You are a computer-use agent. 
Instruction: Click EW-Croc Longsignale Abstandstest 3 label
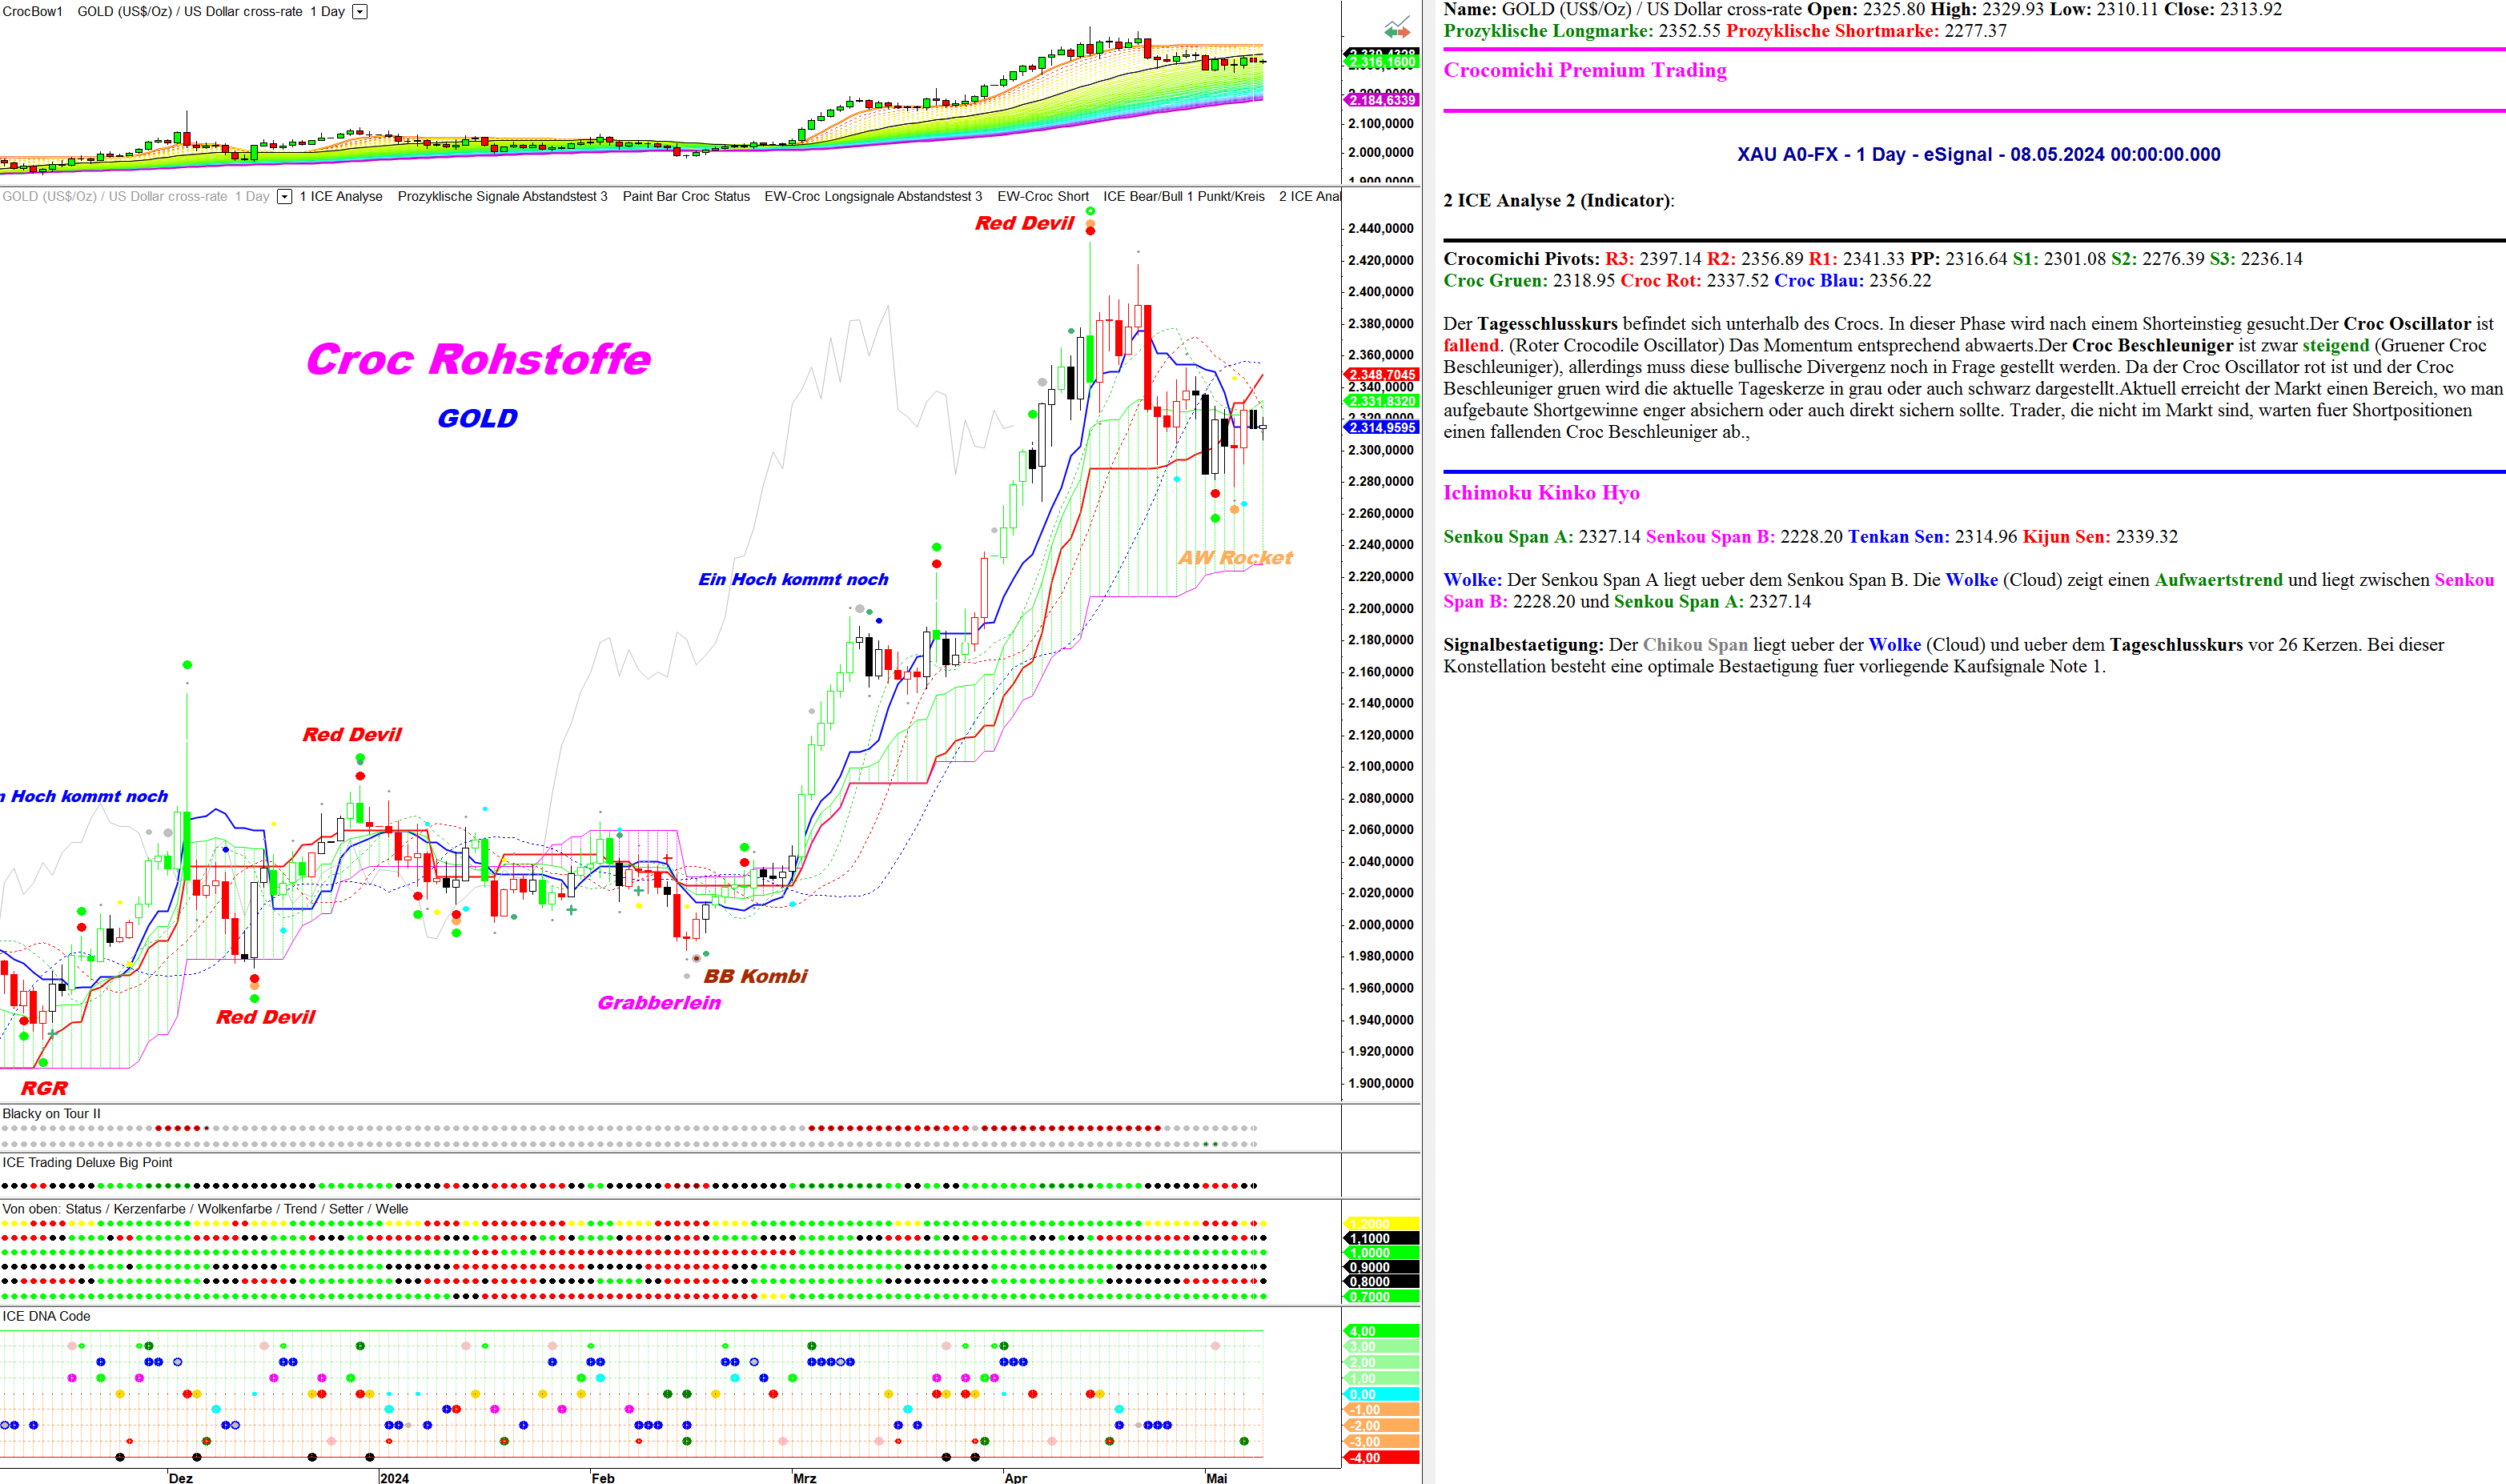pyautogui.click(x=873, y=197)
